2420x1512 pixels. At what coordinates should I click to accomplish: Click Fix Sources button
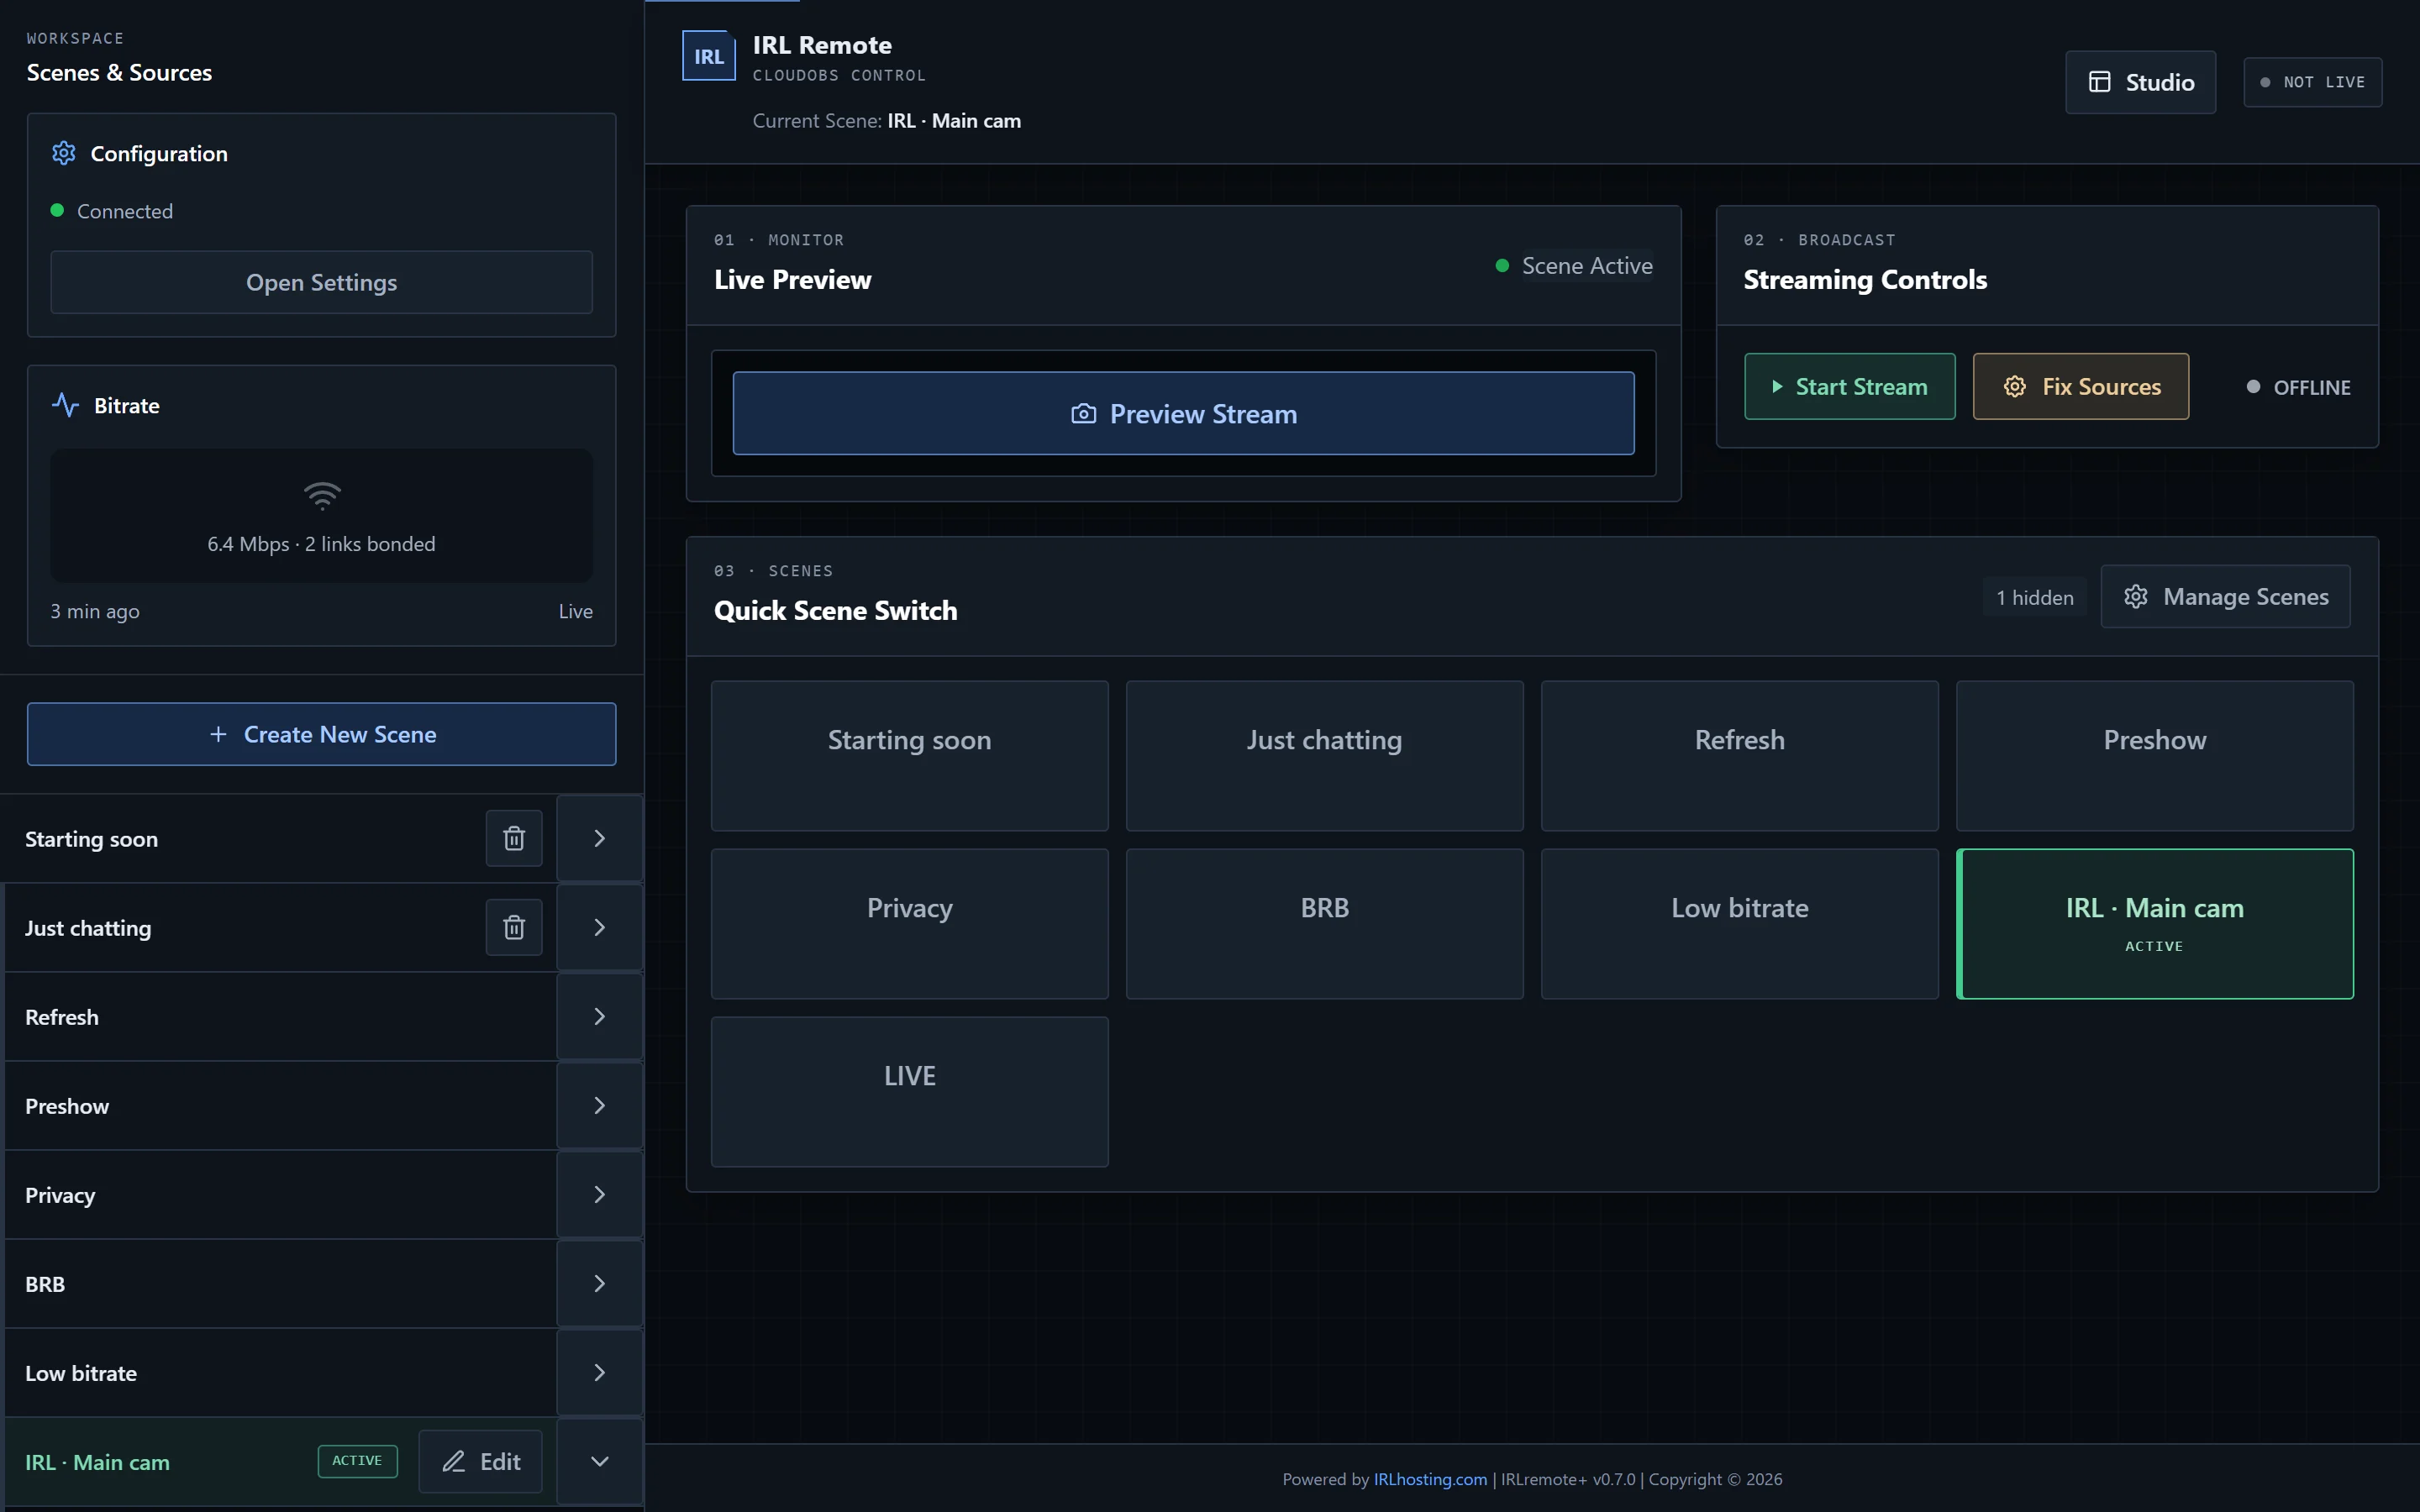coord(2080,386)
